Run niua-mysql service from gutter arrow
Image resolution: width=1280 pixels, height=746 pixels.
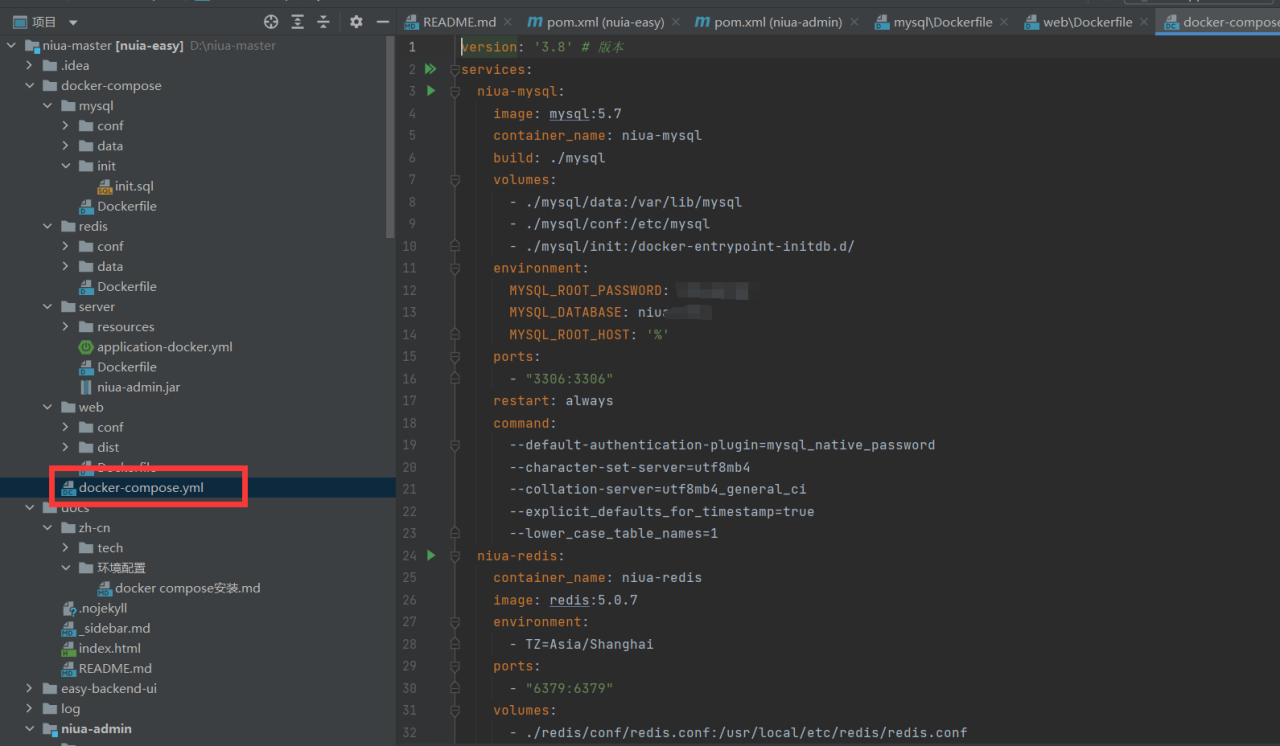pos(431,91)
